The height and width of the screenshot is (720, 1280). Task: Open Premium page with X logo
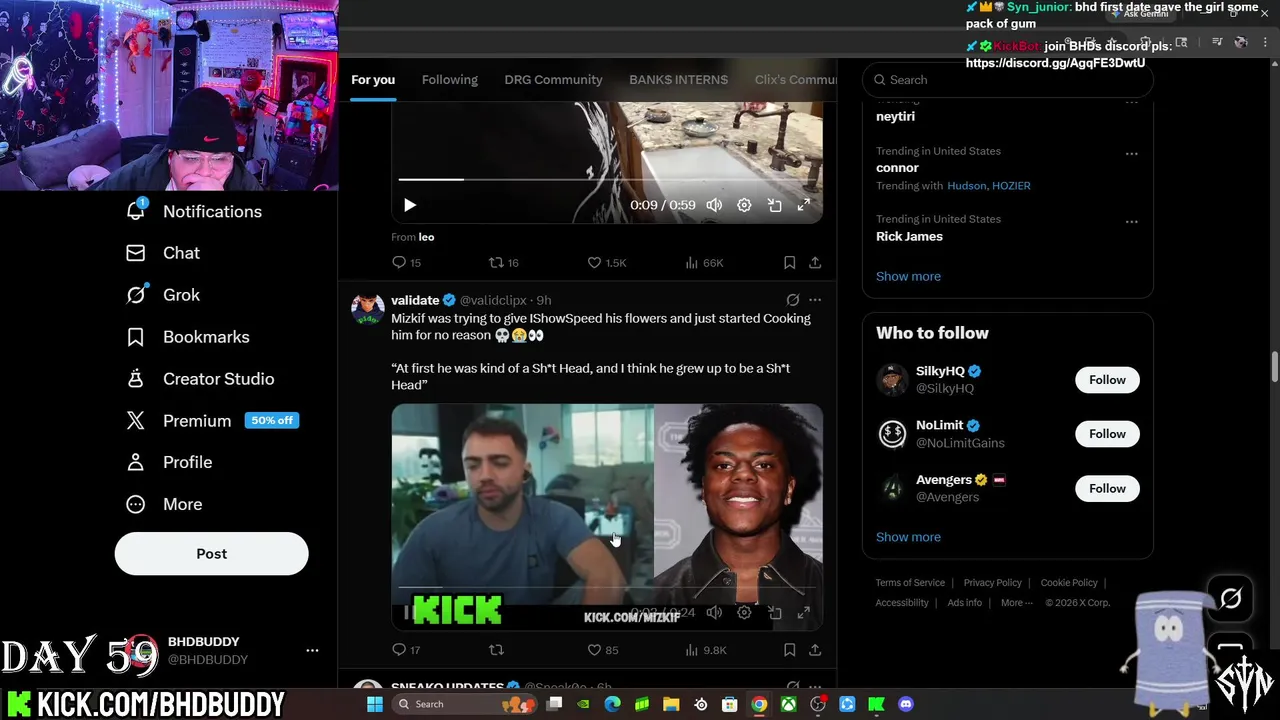pyautogui.click(x=213, y=421)
